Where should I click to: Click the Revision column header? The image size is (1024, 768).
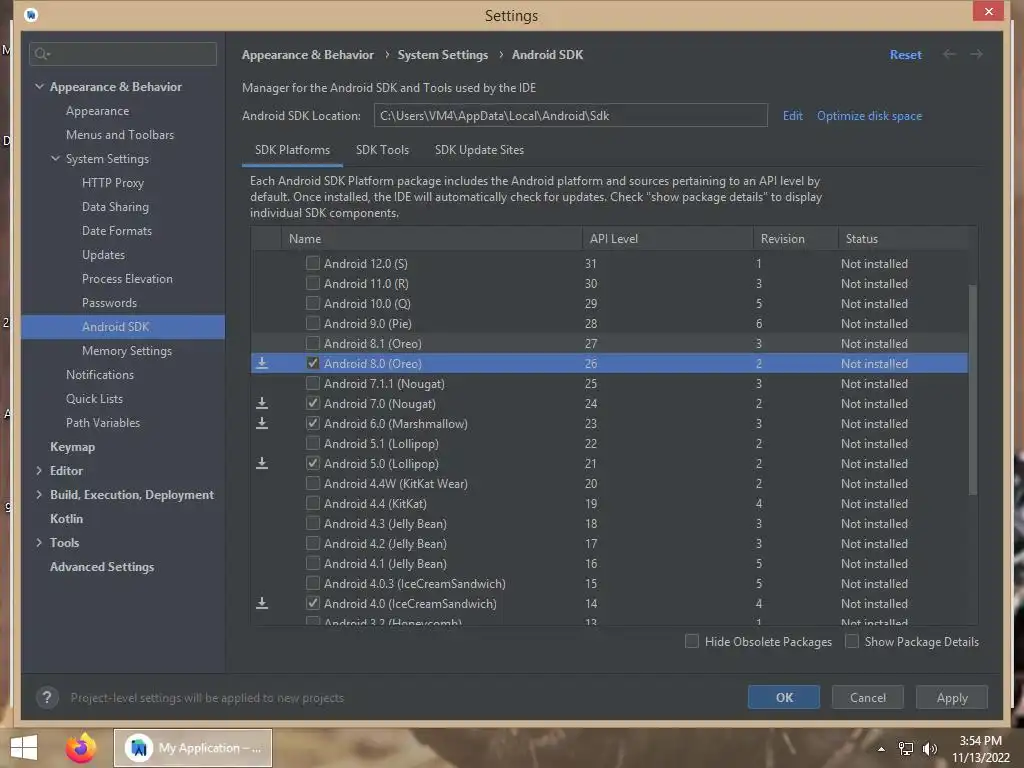pyautogui.click(x=795, y=238)
